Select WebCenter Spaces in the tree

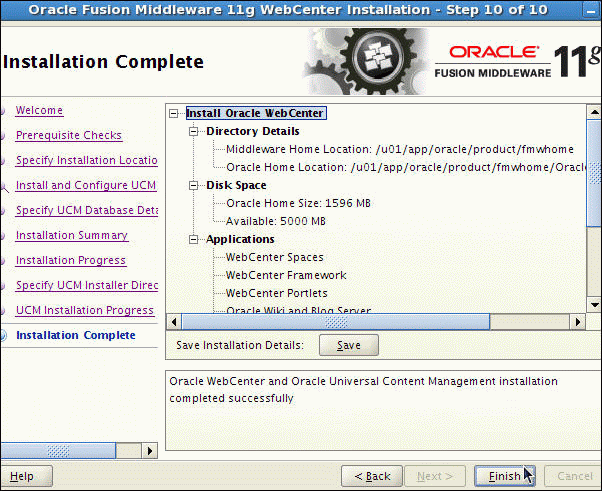(275, 257)
